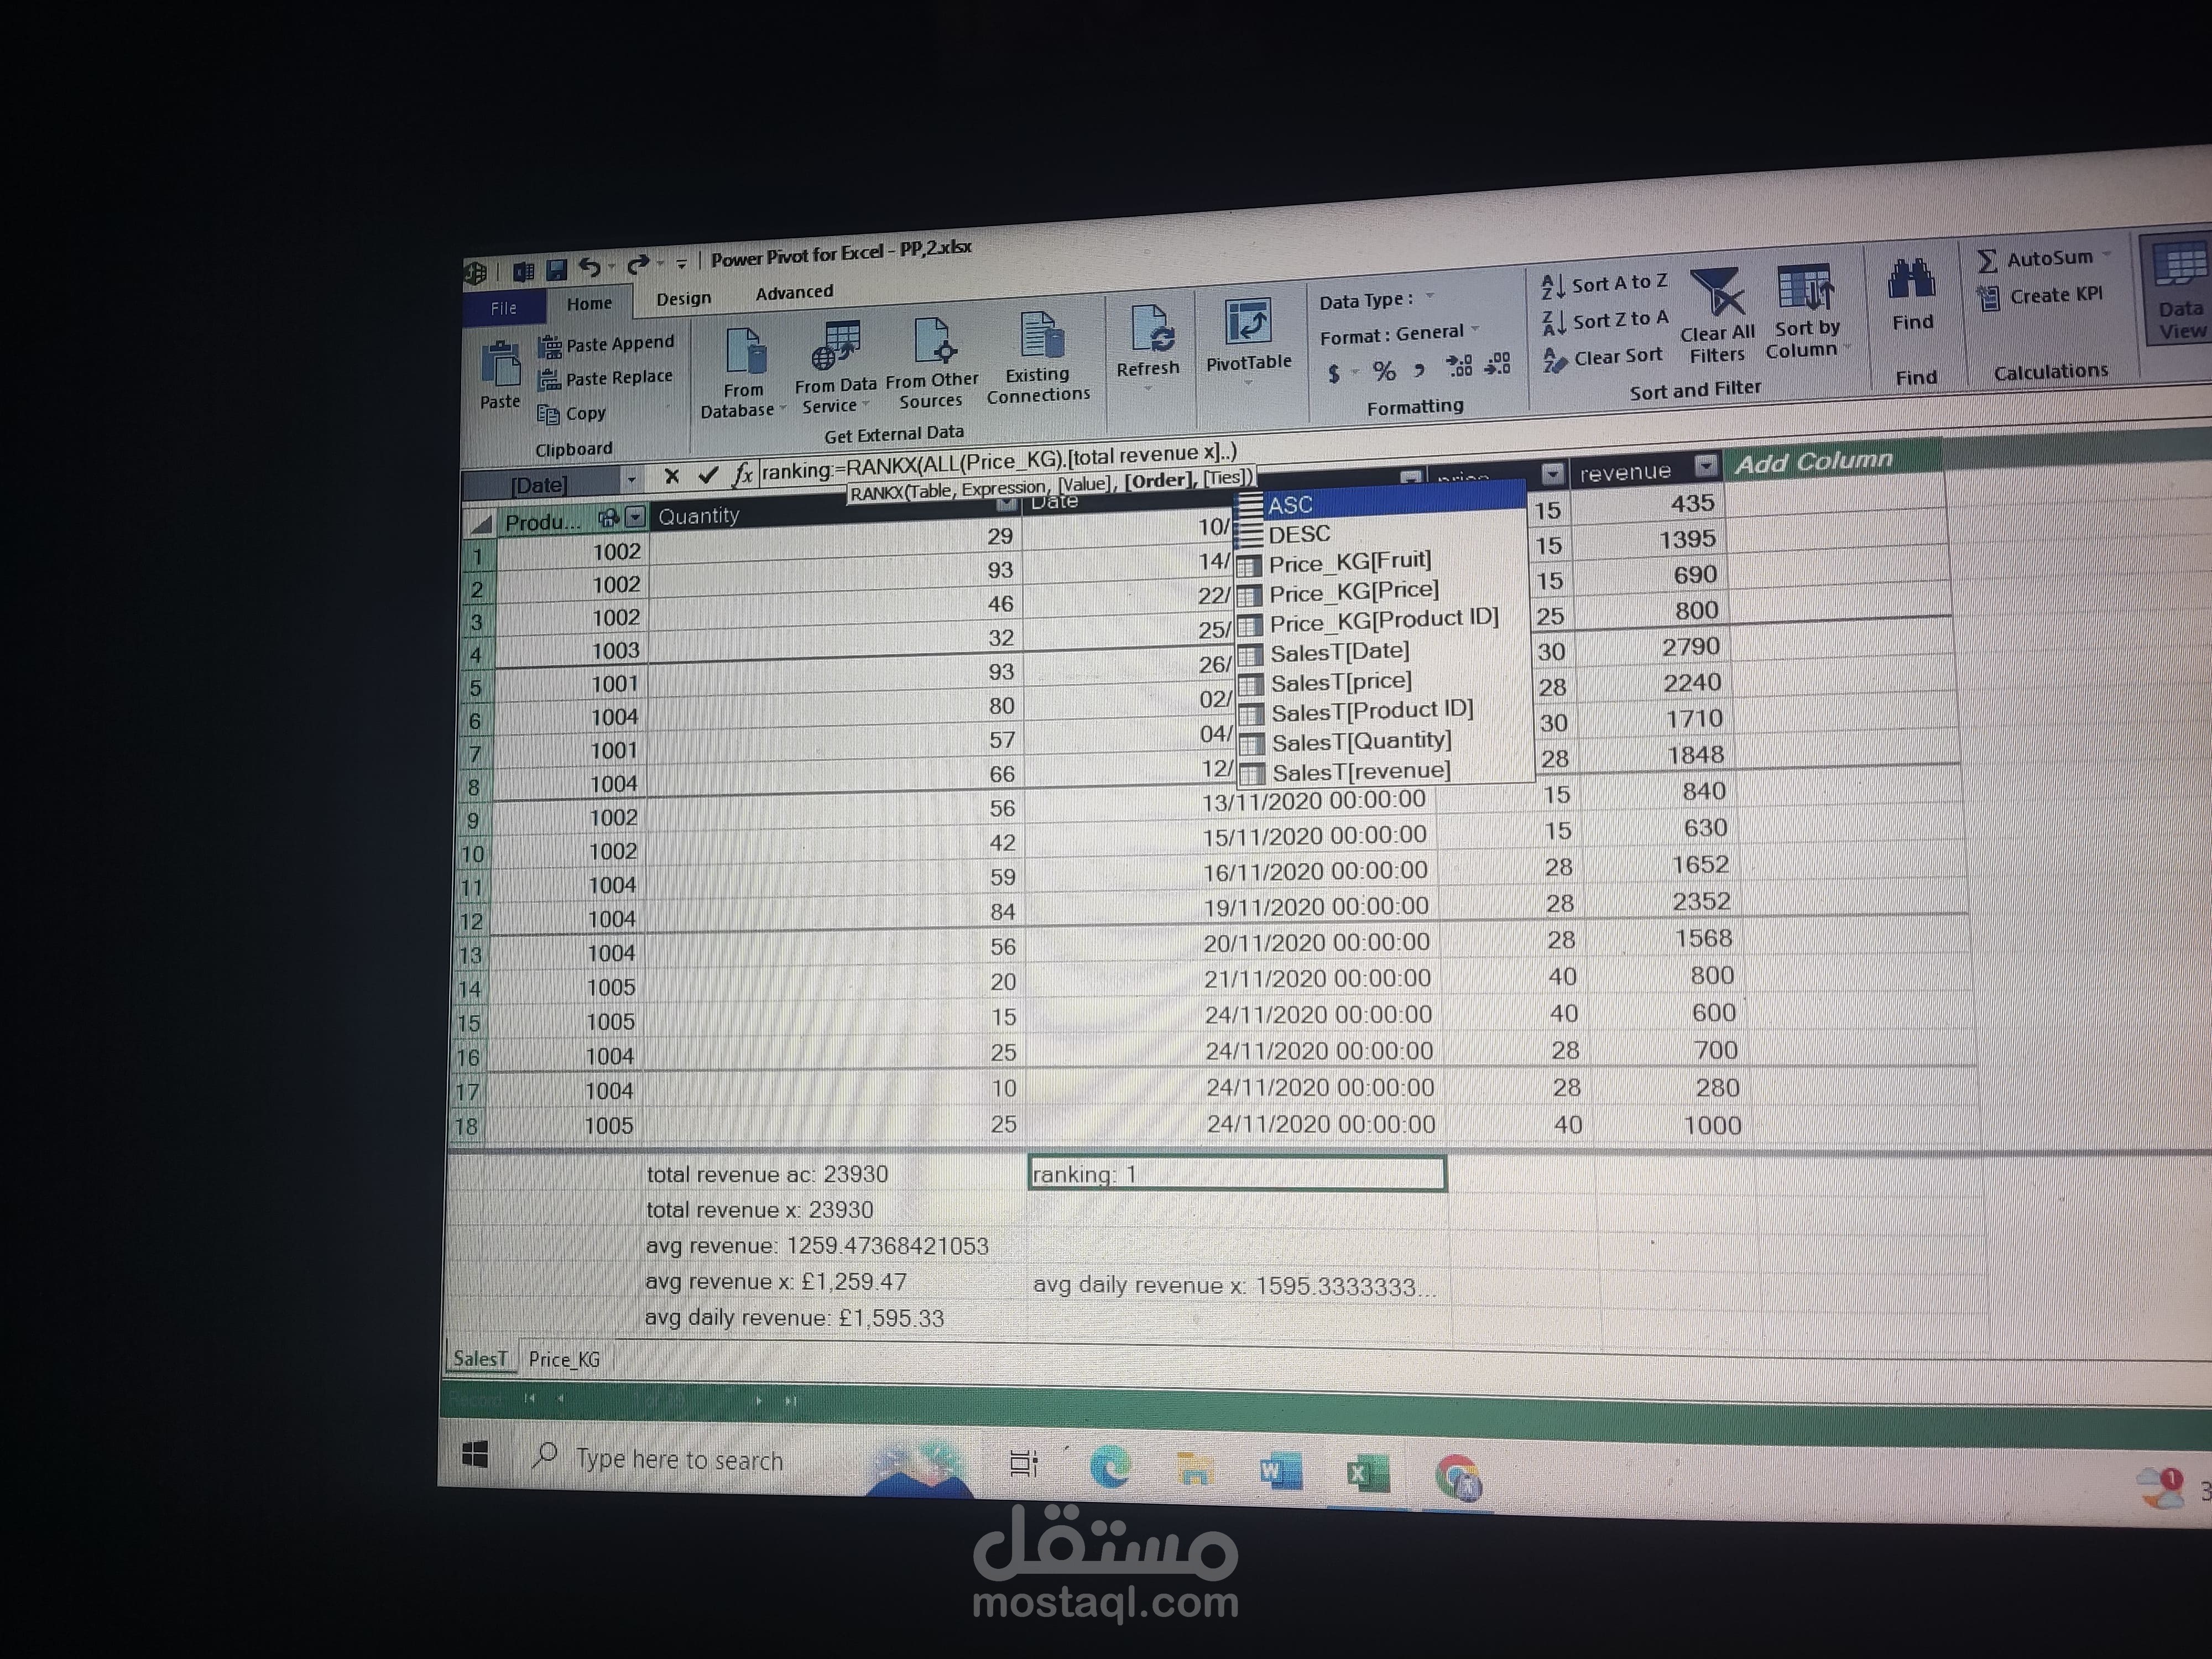This screenshot has height=1659, width=2212.
Task: Click the Quantity column header
Action: click(x=835, y=511)
